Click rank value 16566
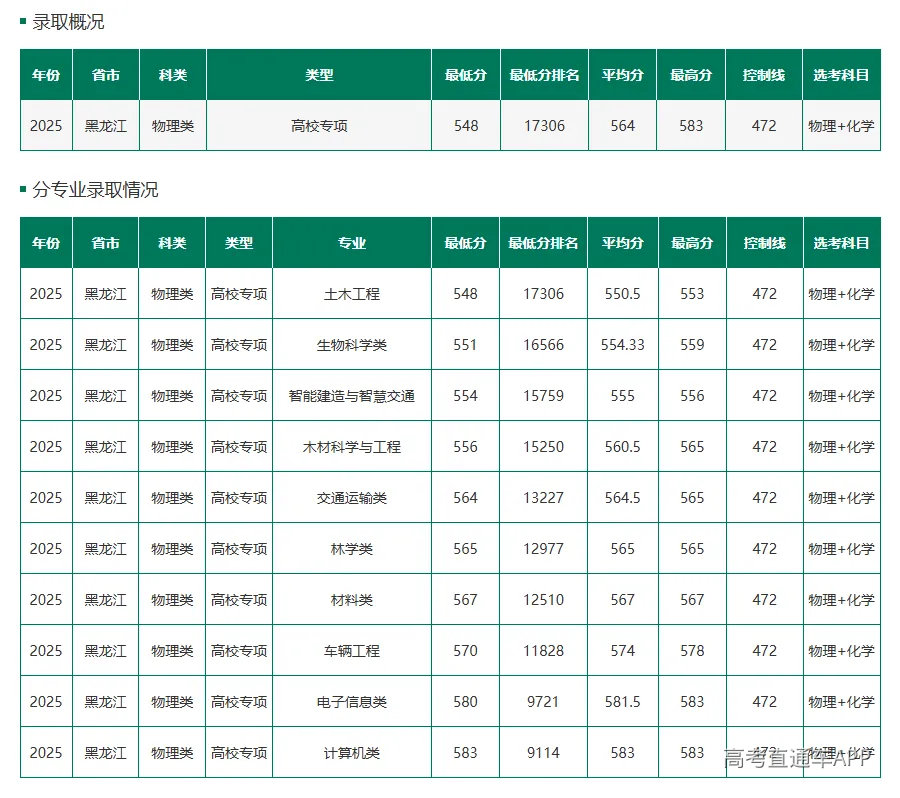Image resolution: width=900 pixels, height=798 pixels. (543, 345)
